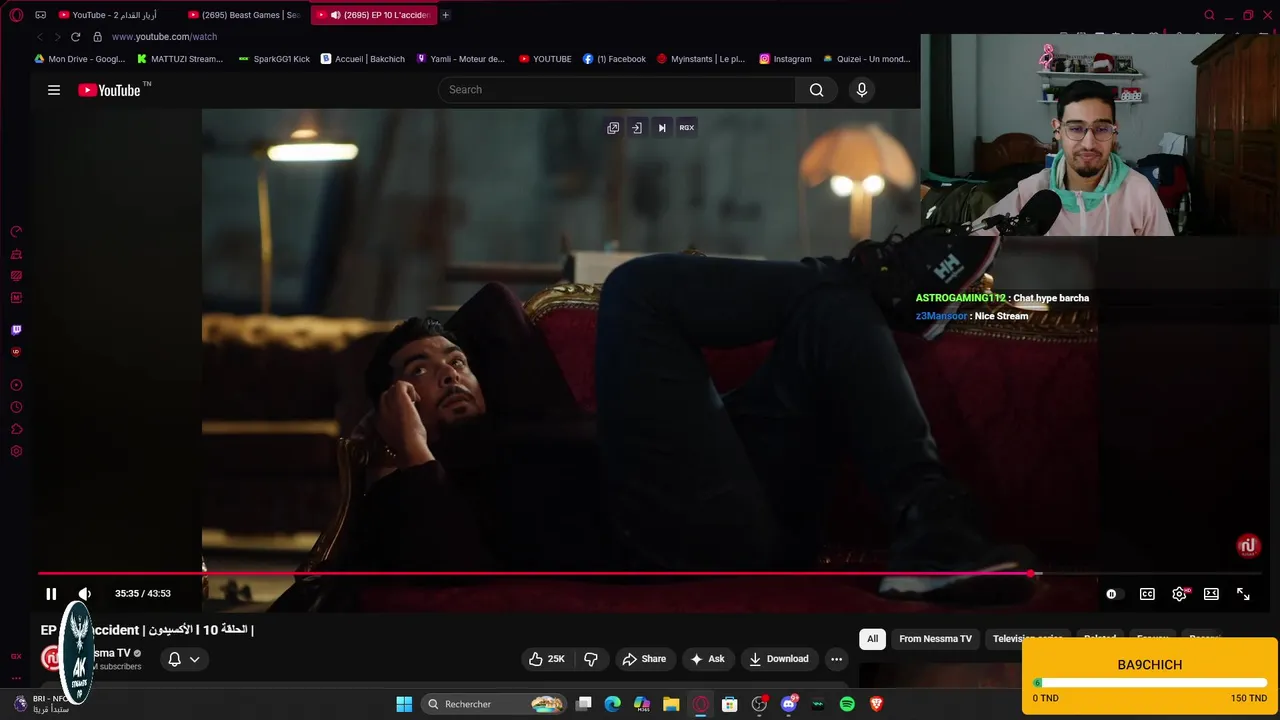The image size is (1280, 720).
Task: Open SparkGG1 Kick bookmark
Action: pos(274,59)
